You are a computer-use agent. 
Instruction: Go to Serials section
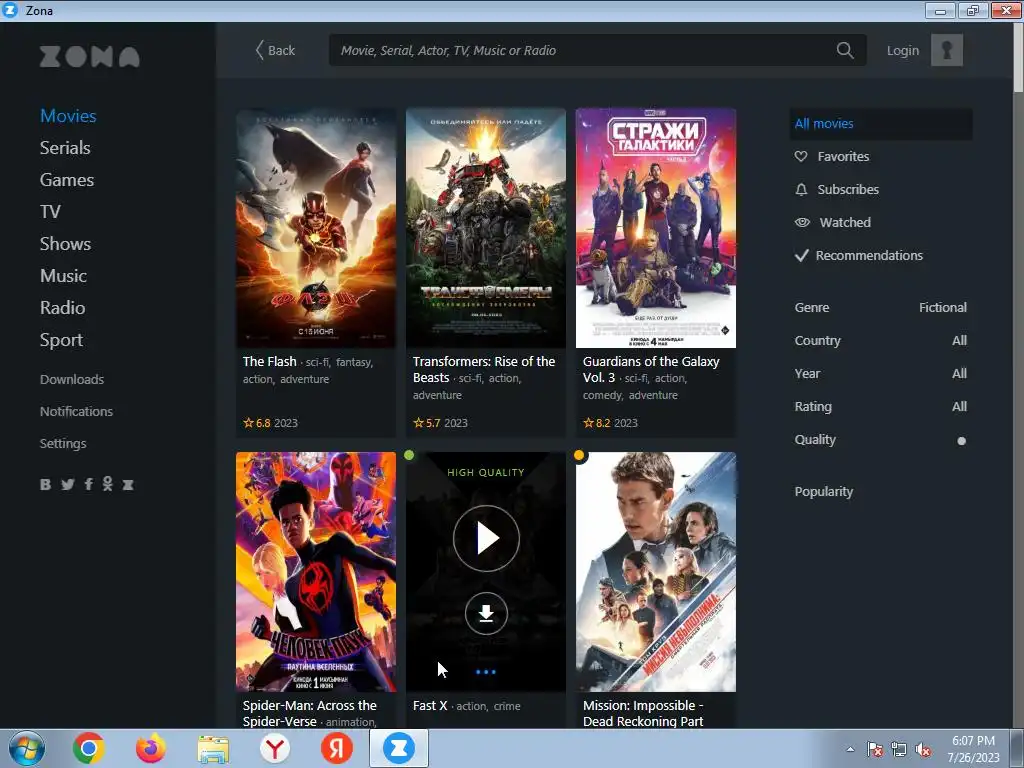pos(65,148)
